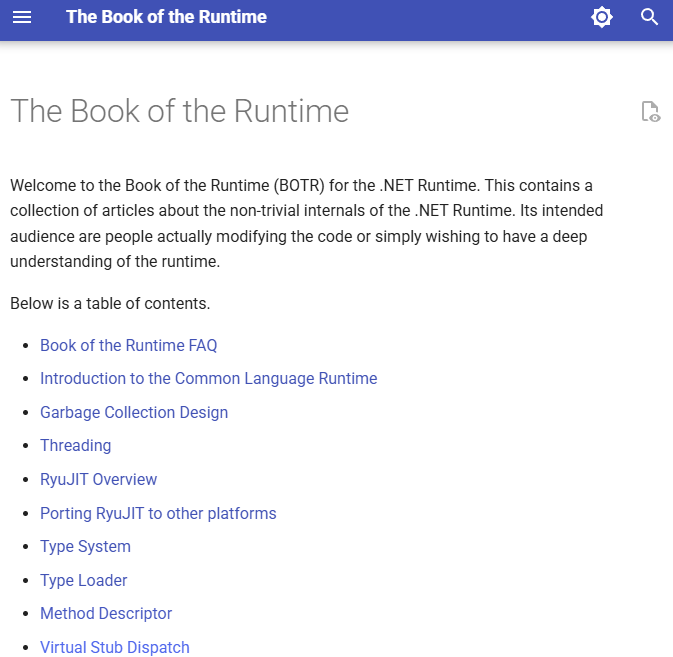The image size is (673, 657).
Task: Open Introduction to the Common Language Runtime
Action: point(208,378)
